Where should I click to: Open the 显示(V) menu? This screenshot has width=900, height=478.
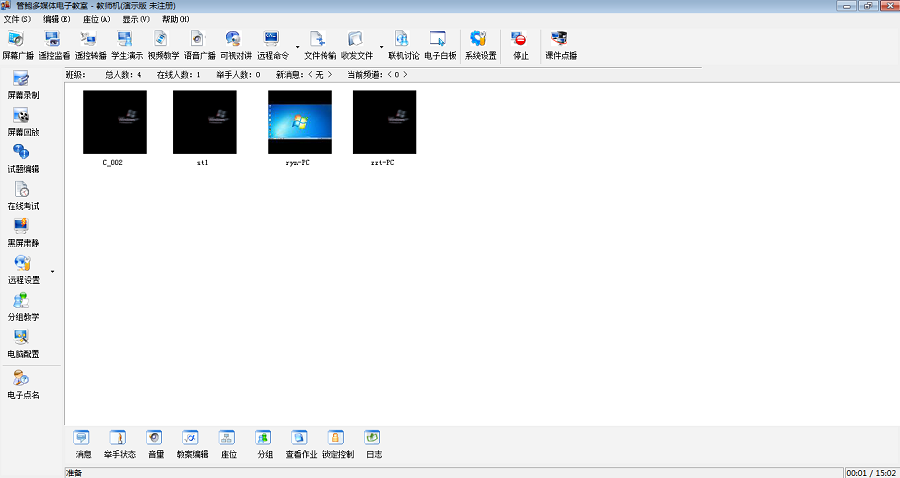click(135, 19)
